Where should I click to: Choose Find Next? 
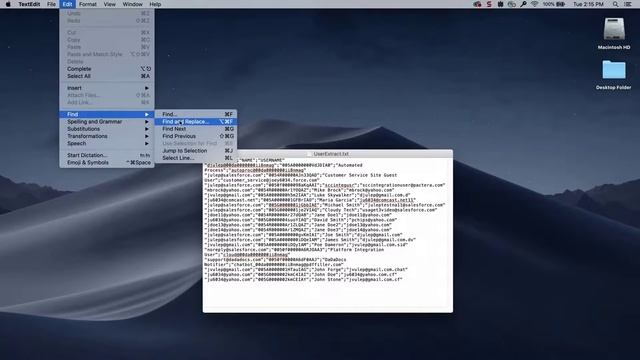(x=196, y=129)
